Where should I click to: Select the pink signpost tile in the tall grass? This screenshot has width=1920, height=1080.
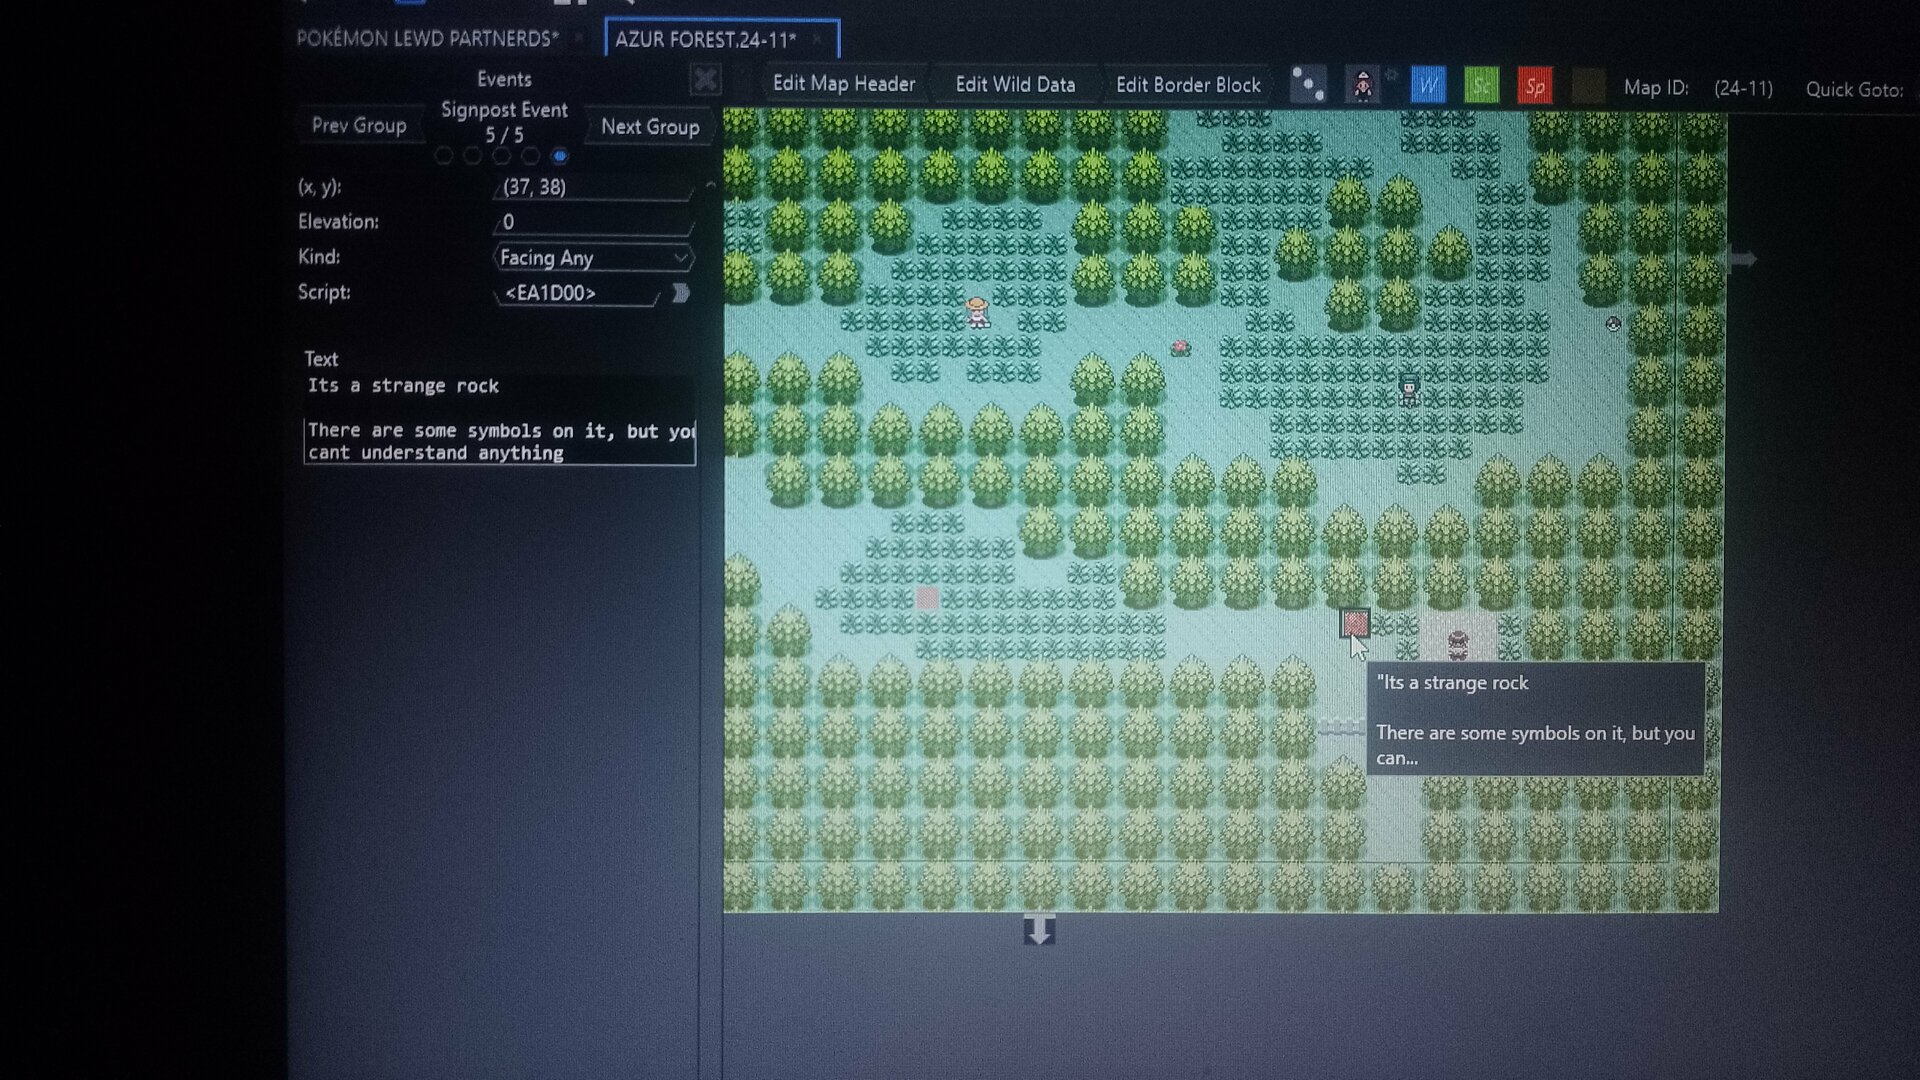(927, 598)
